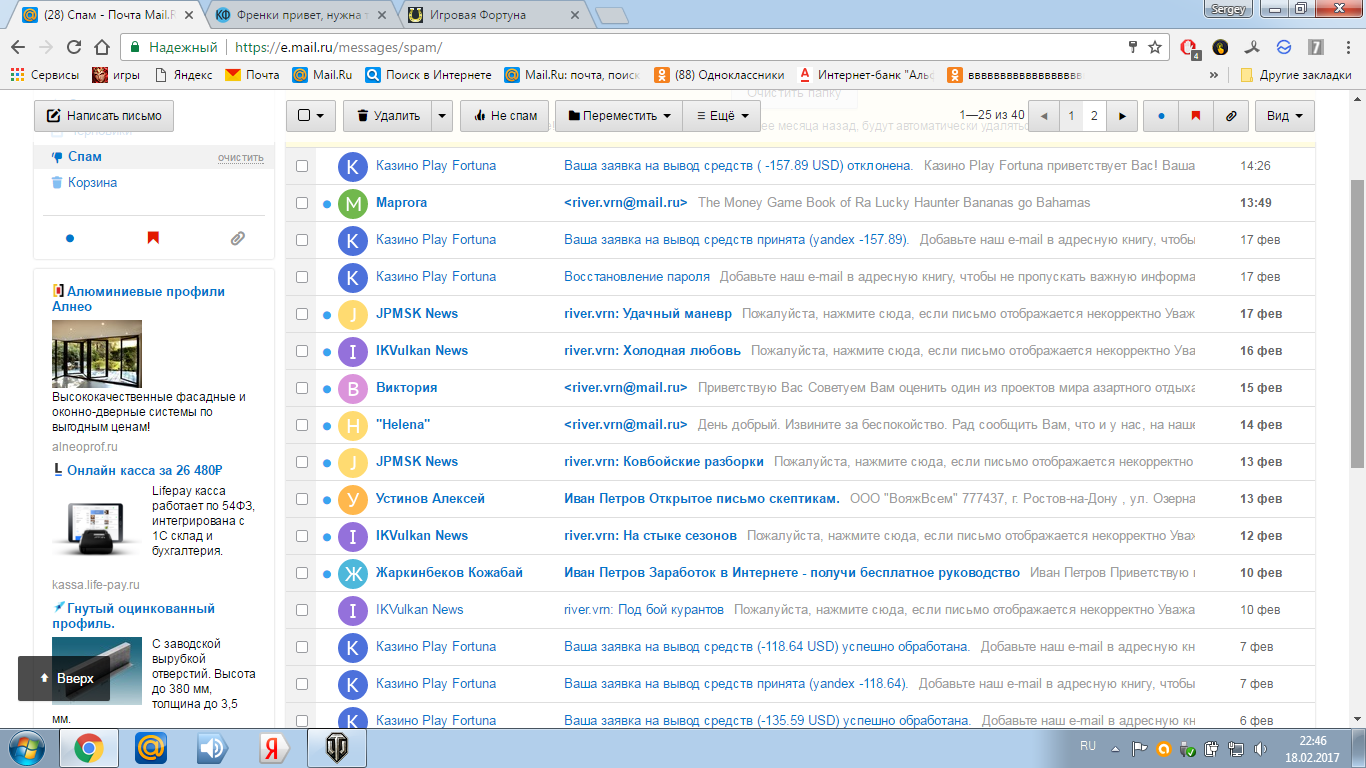Click the Сервисы apps bookmark icon

tap(17, 75)
